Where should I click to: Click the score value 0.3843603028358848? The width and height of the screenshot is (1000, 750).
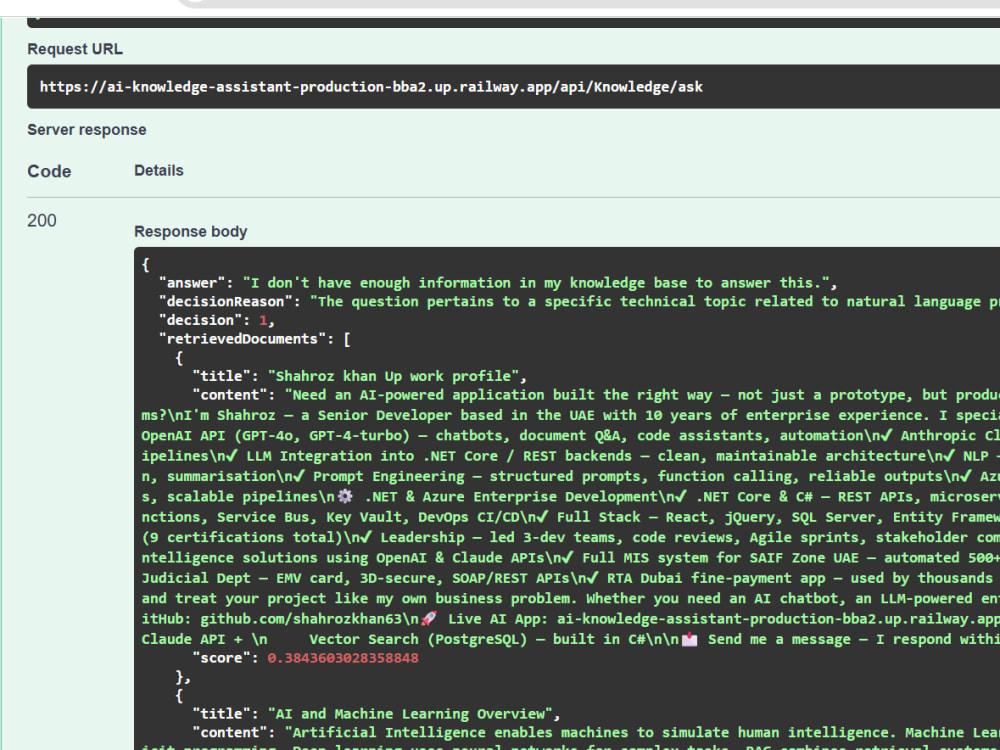[x=343, y=658]
